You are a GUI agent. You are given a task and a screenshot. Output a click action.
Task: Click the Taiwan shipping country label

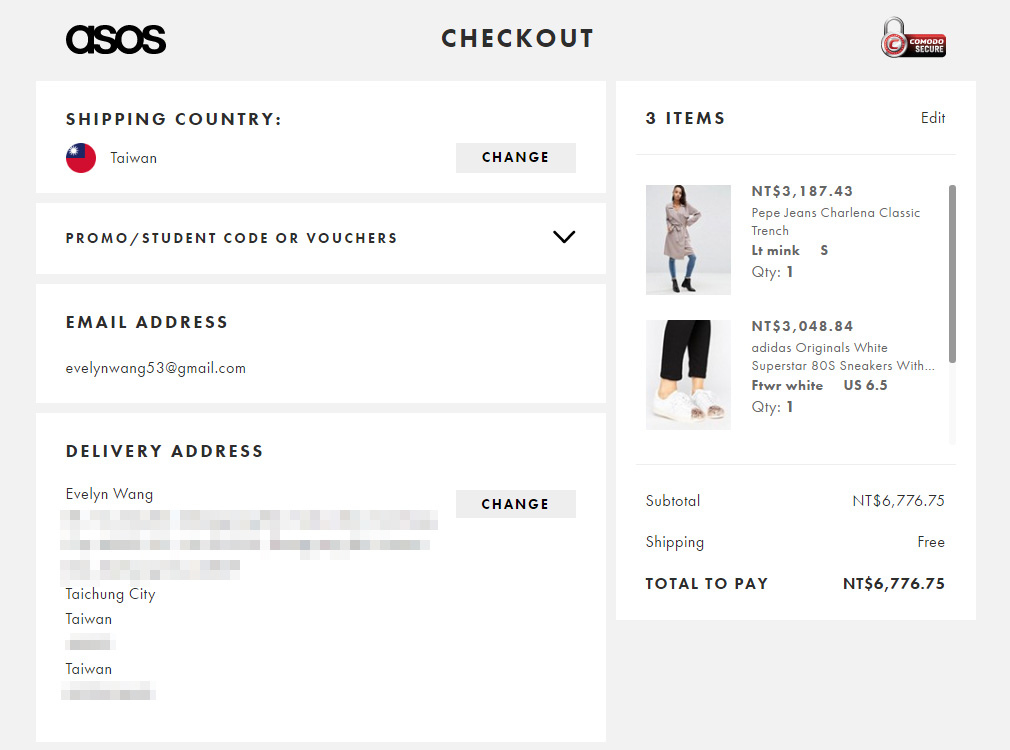tap(133, 159)
